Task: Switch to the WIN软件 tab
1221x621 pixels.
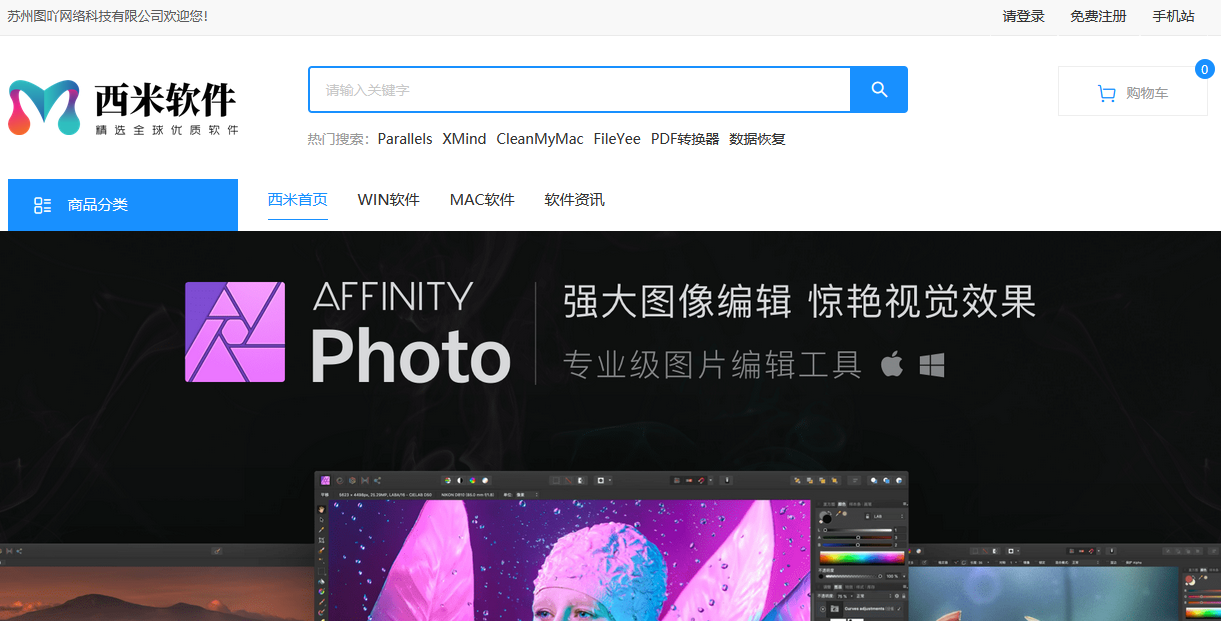Action: coord(388,199)
